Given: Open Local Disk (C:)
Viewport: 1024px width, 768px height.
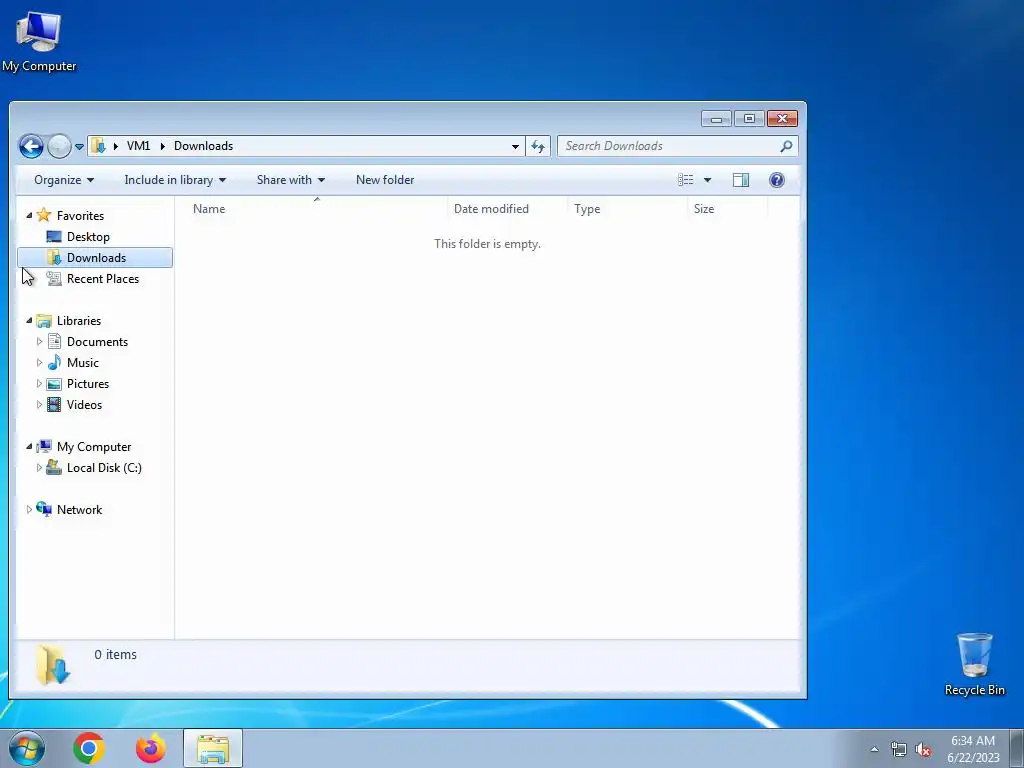Looking at the screenshot, I should (x=104, y=468).
